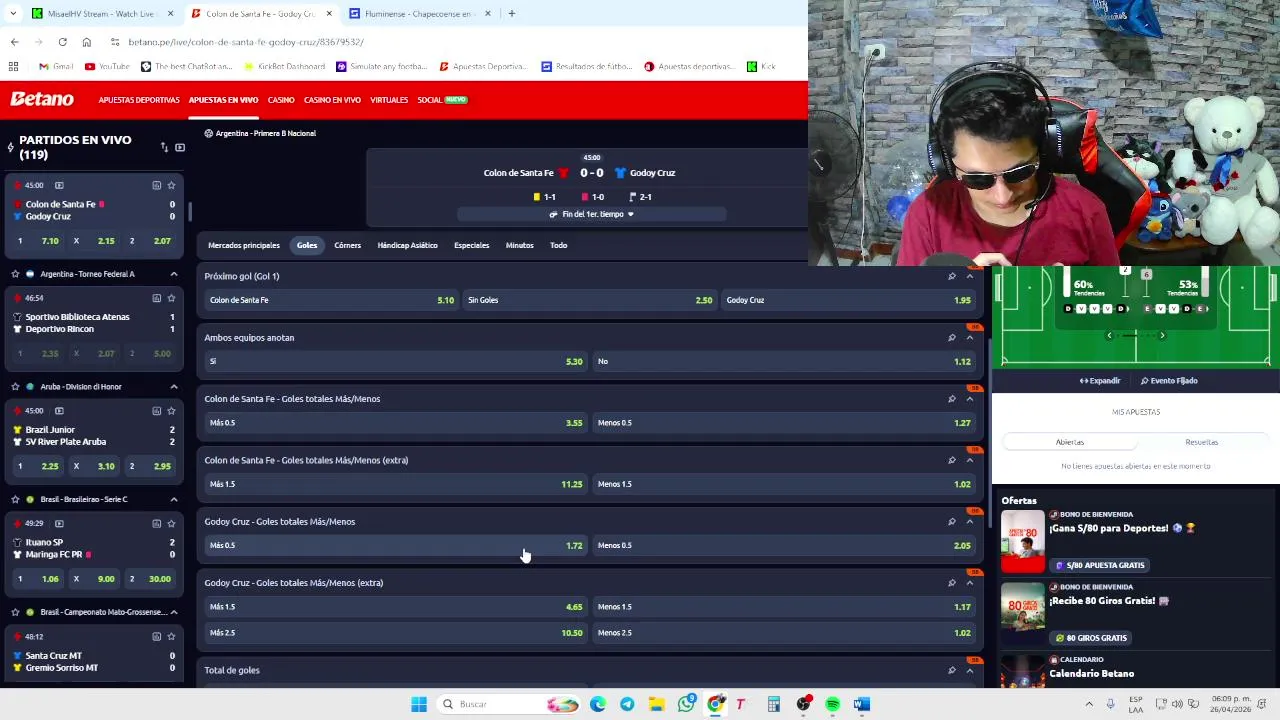Collapse the Argentina Torneo Federal A league
This screenshot has height=720, width=1280.
pyautogui.click(x=173, y=274)
